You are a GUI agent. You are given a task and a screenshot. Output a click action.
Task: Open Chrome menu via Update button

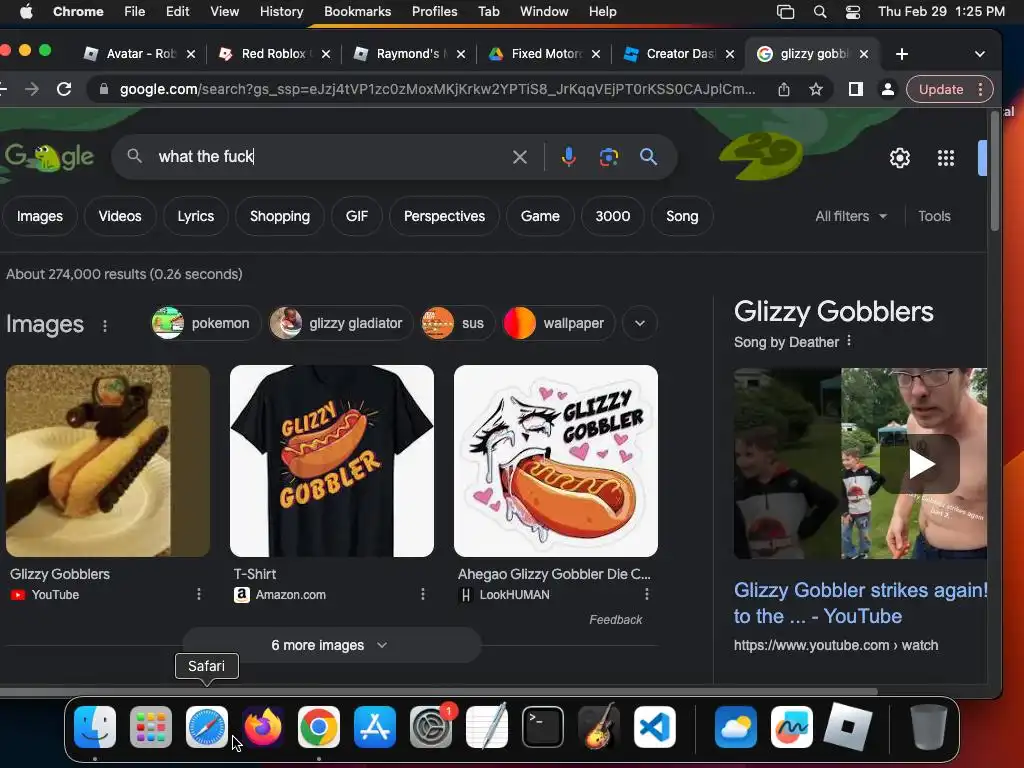coord(950,89)
